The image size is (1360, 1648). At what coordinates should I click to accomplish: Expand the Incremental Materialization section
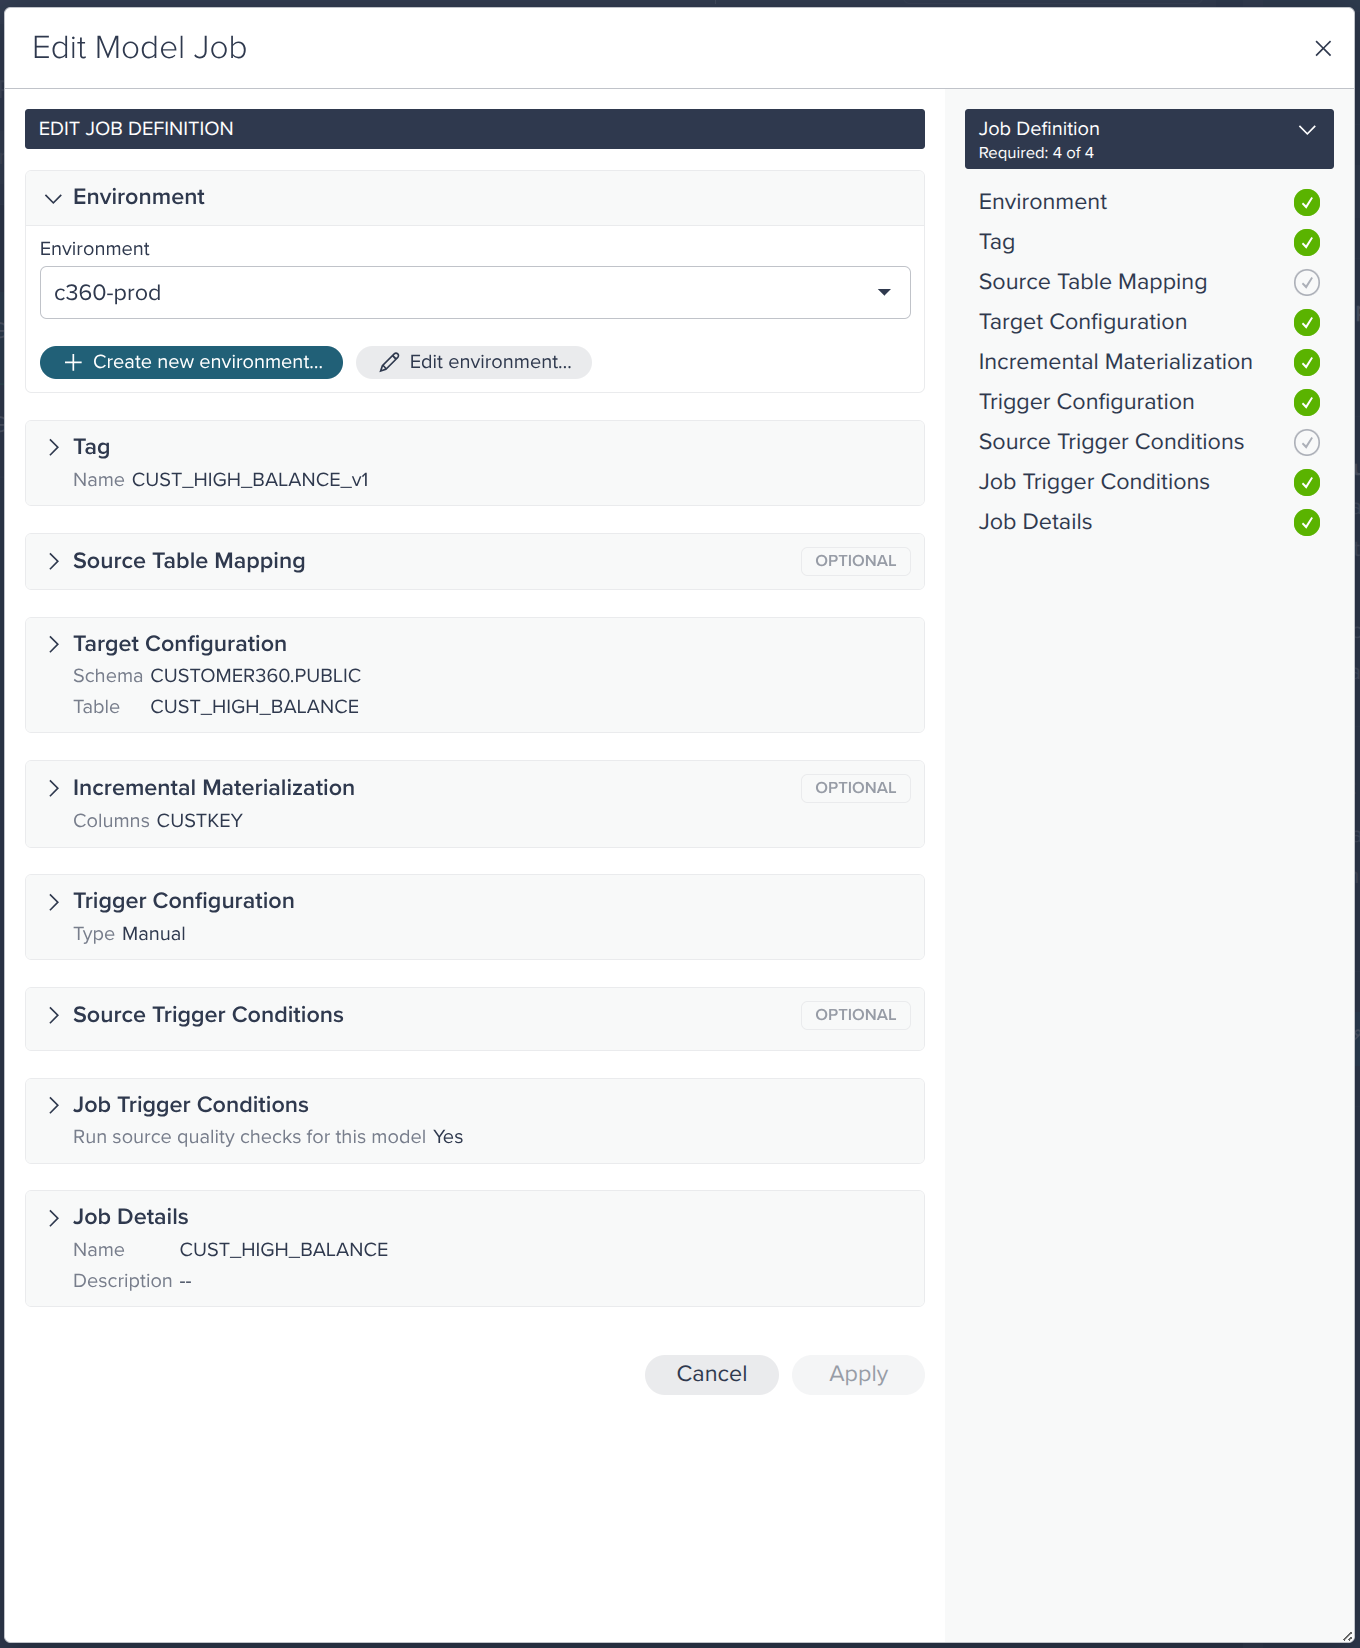pos(53,788)
